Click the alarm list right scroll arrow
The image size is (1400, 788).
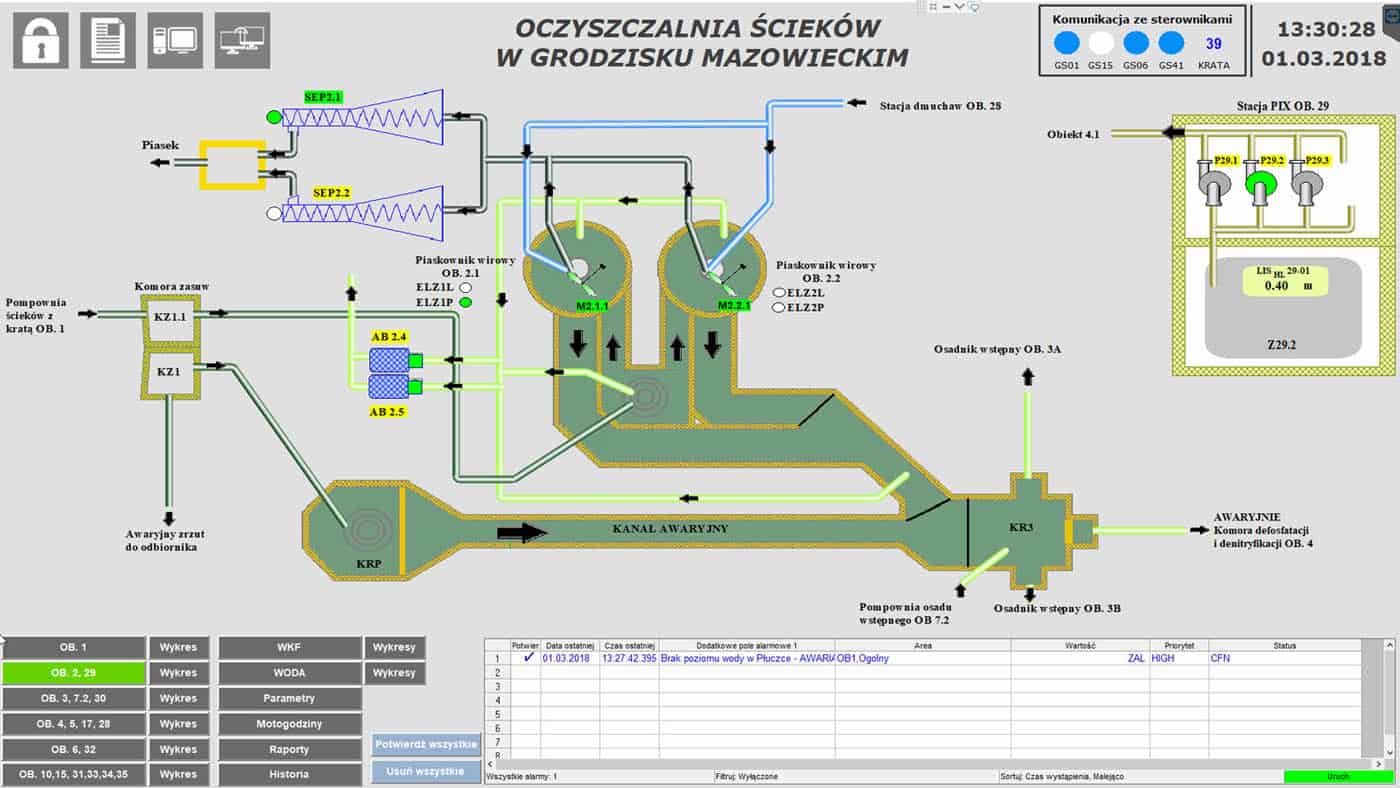point(1376,764)
